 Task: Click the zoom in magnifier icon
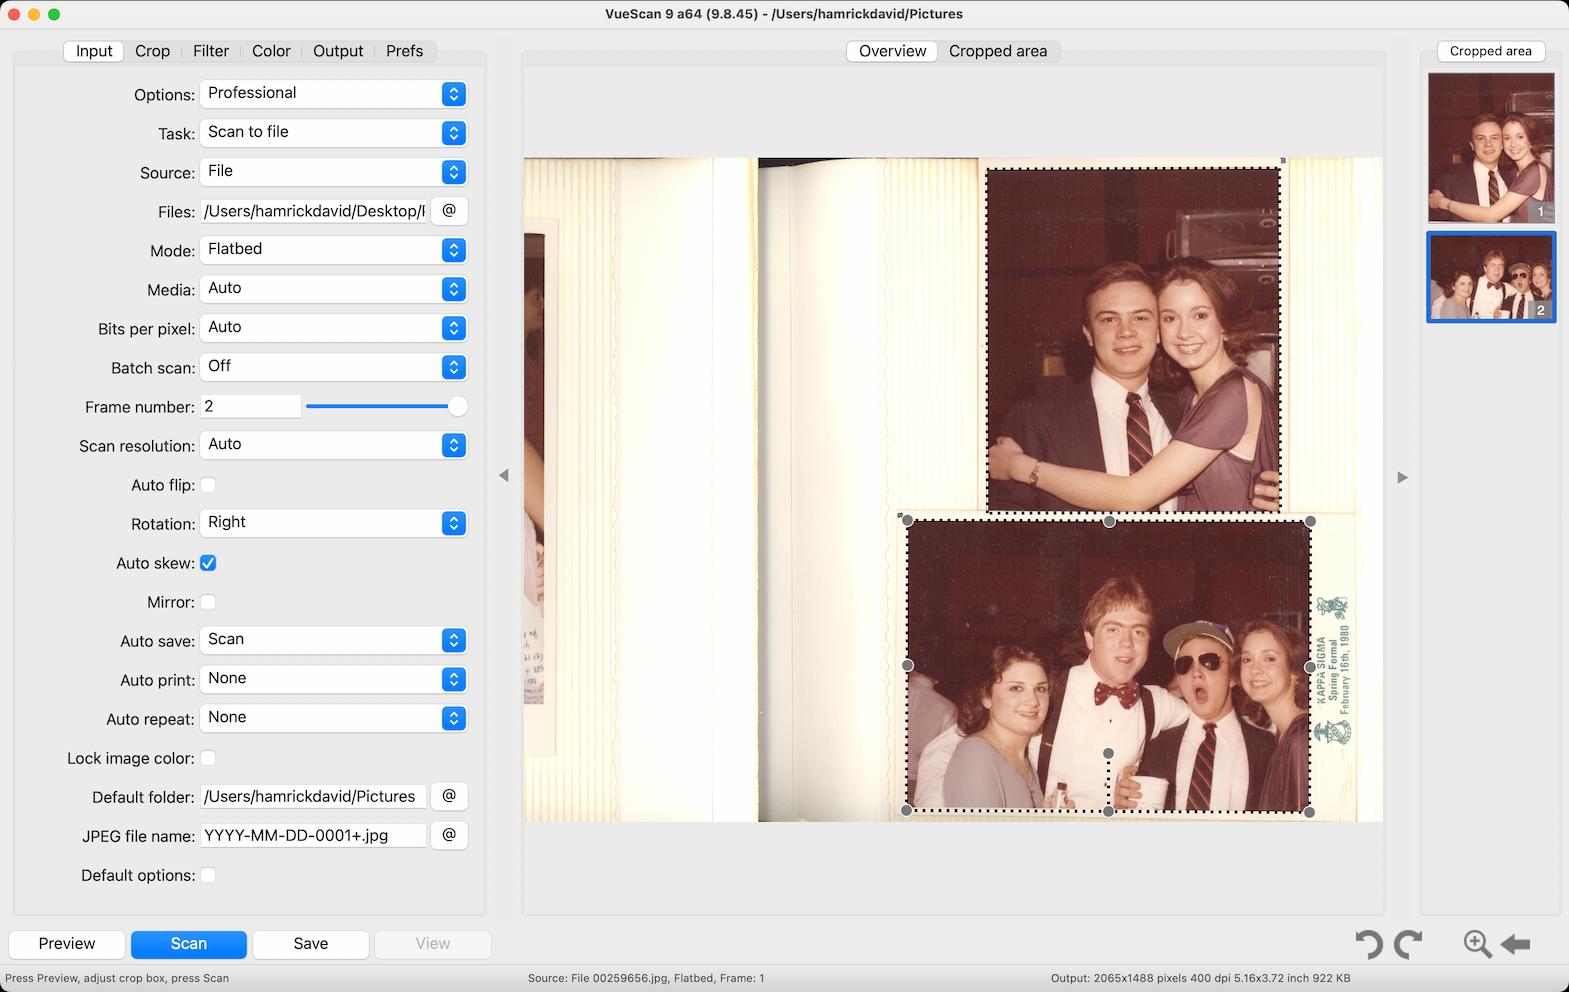pos(1477,943)
